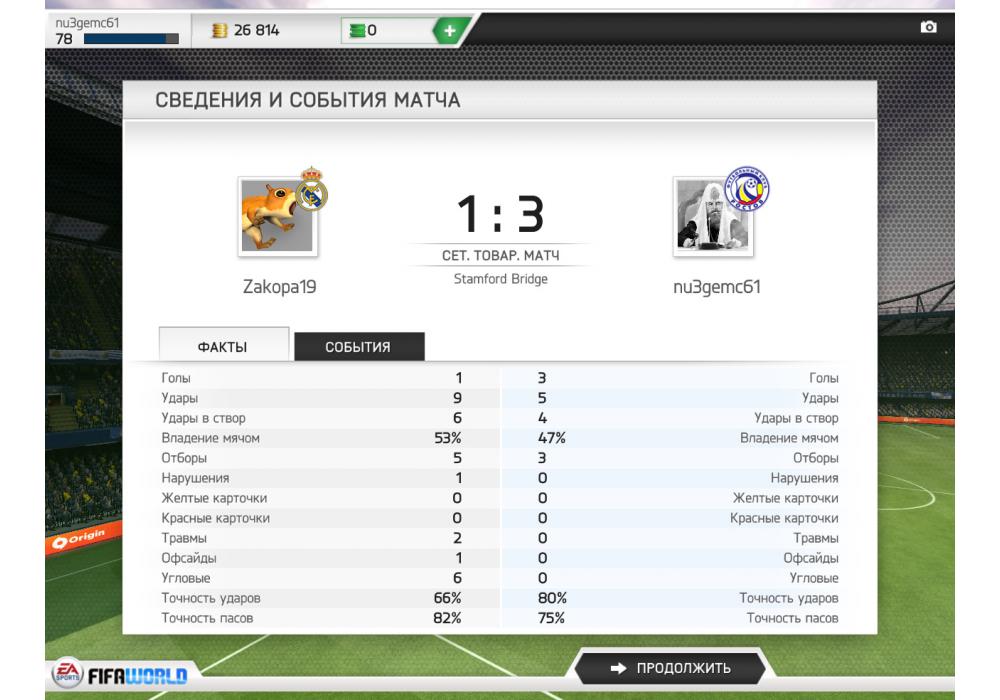Open the EA Sports FIFA World logo
This screenshot has width=1000, height=700.
coord(120,673)
